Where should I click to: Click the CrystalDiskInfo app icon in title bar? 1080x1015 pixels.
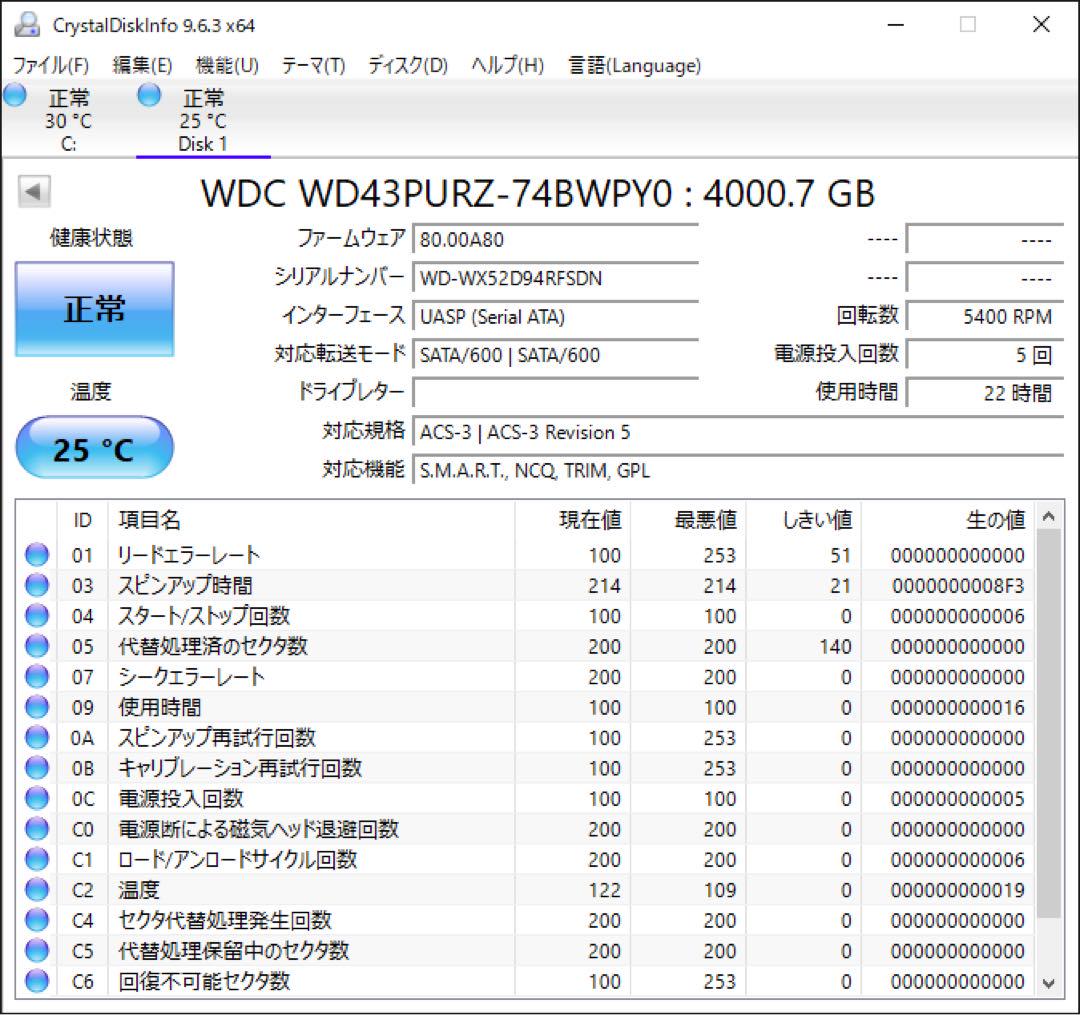tap(27, 25)
